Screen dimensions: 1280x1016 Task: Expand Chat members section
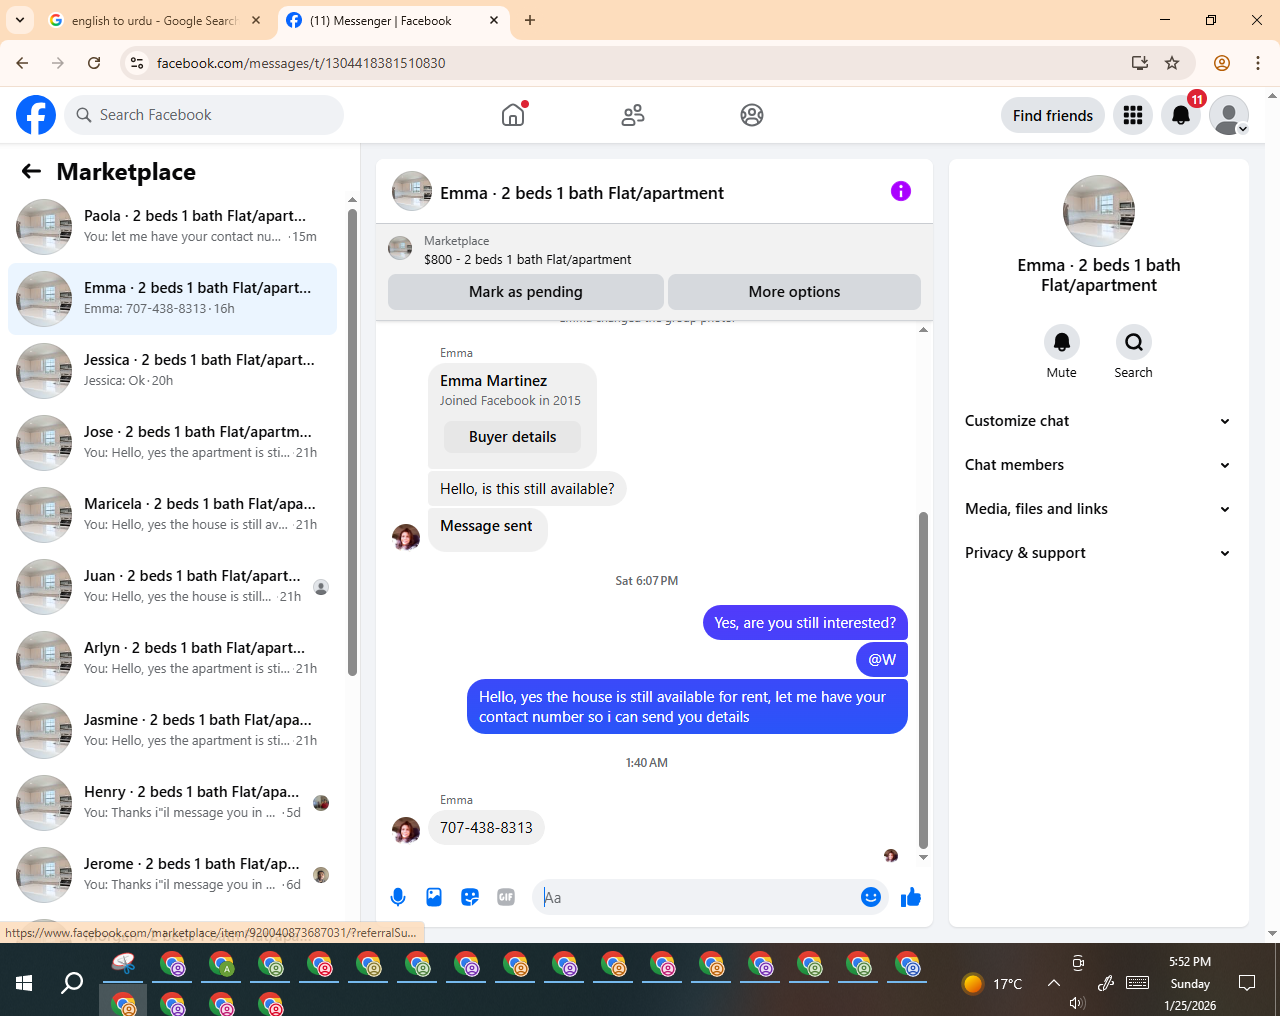pos(1098,465)
